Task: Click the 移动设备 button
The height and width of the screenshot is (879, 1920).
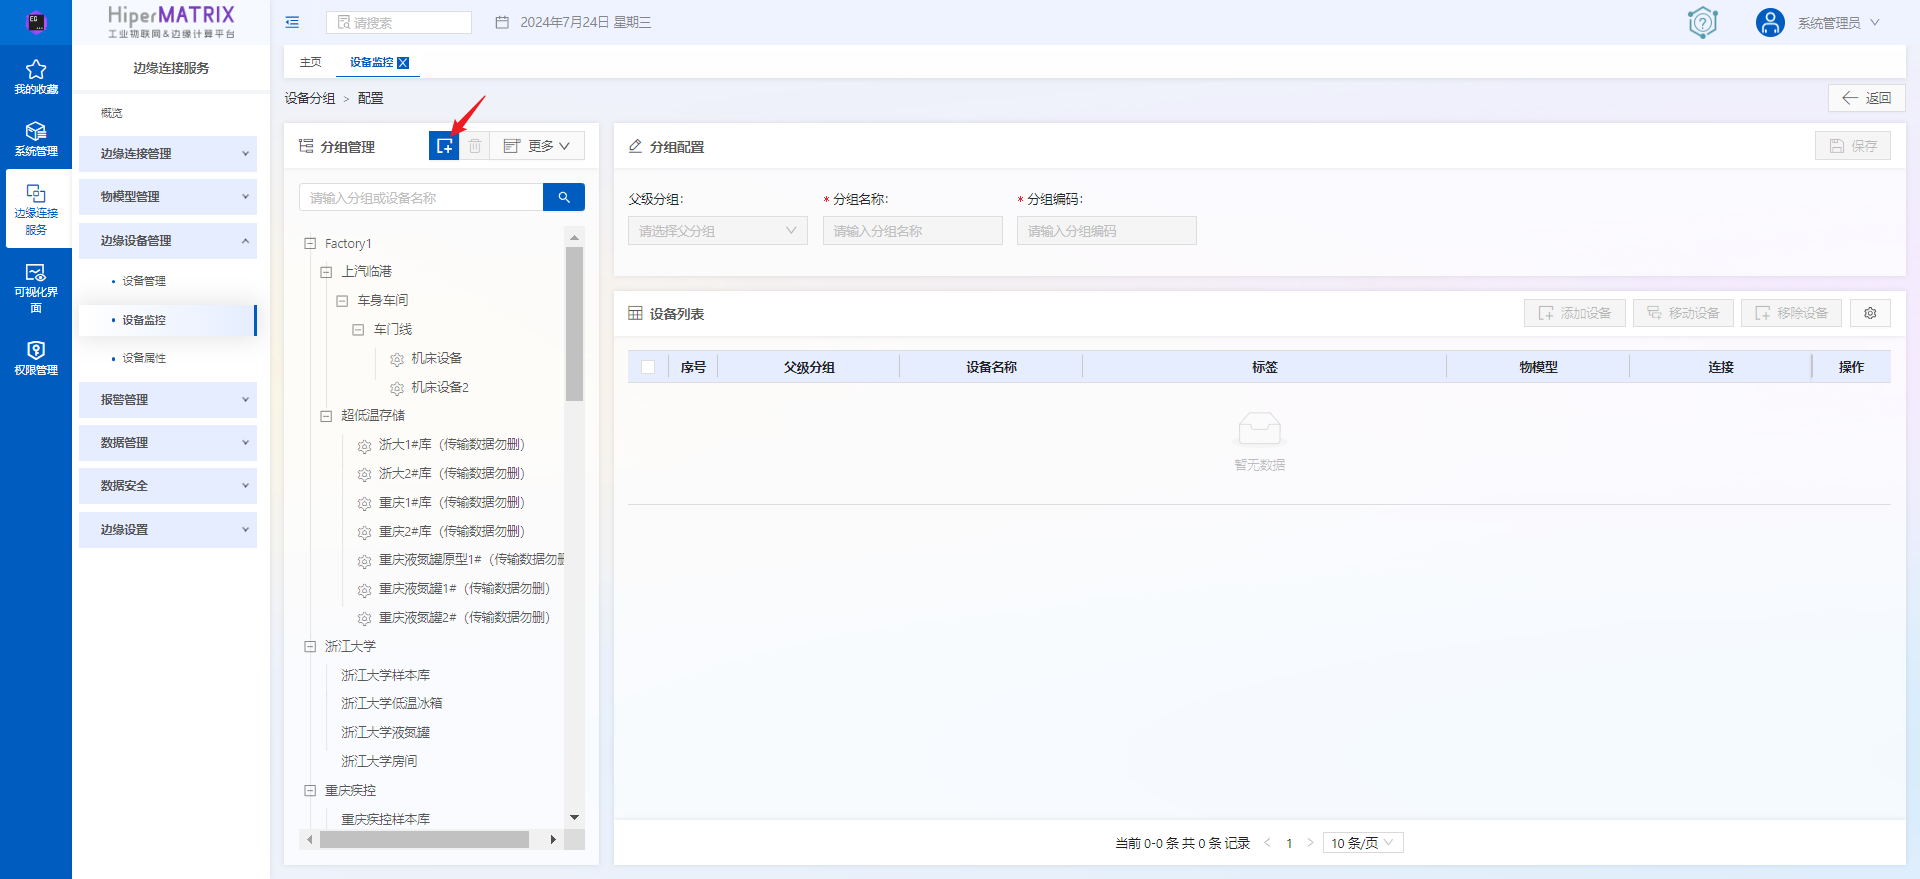Action: (x=1683, y=313)
